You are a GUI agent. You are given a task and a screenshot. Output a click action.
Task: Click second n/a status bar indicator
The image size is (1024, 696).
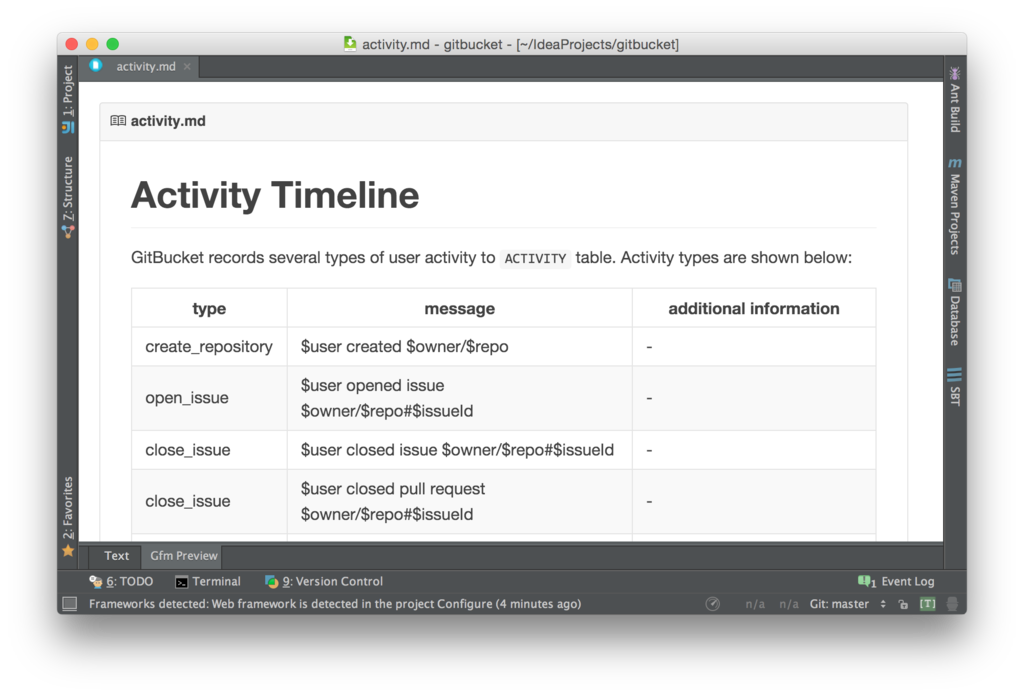point(789,604)
